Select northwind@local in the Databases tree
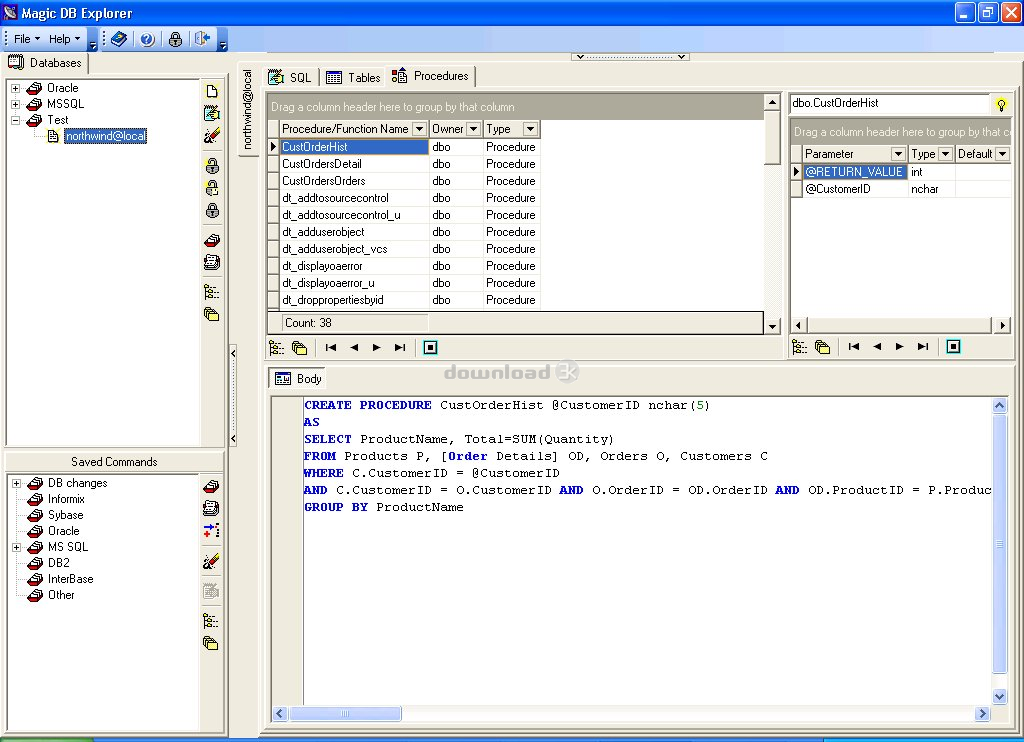This screenshot has width=1024, height=742. (x=105, y=136)
